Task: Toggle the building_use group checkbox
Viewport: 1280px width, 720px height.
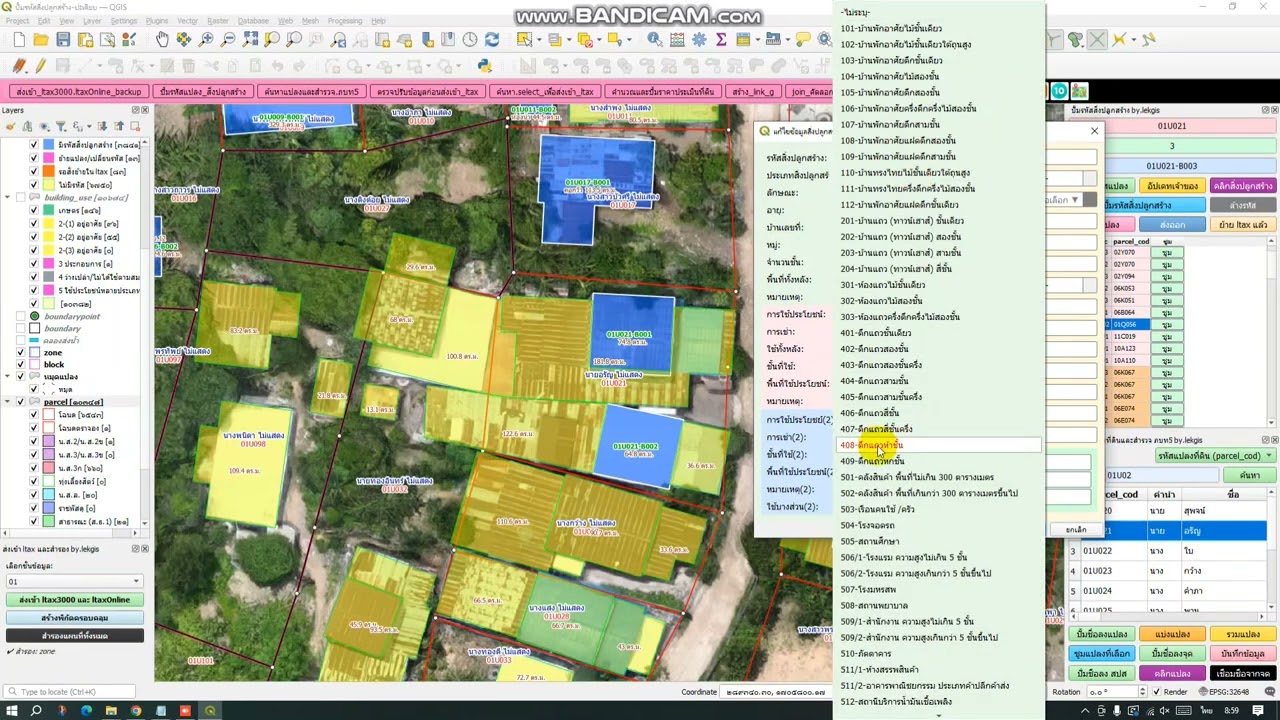Action: pos(21,198)
